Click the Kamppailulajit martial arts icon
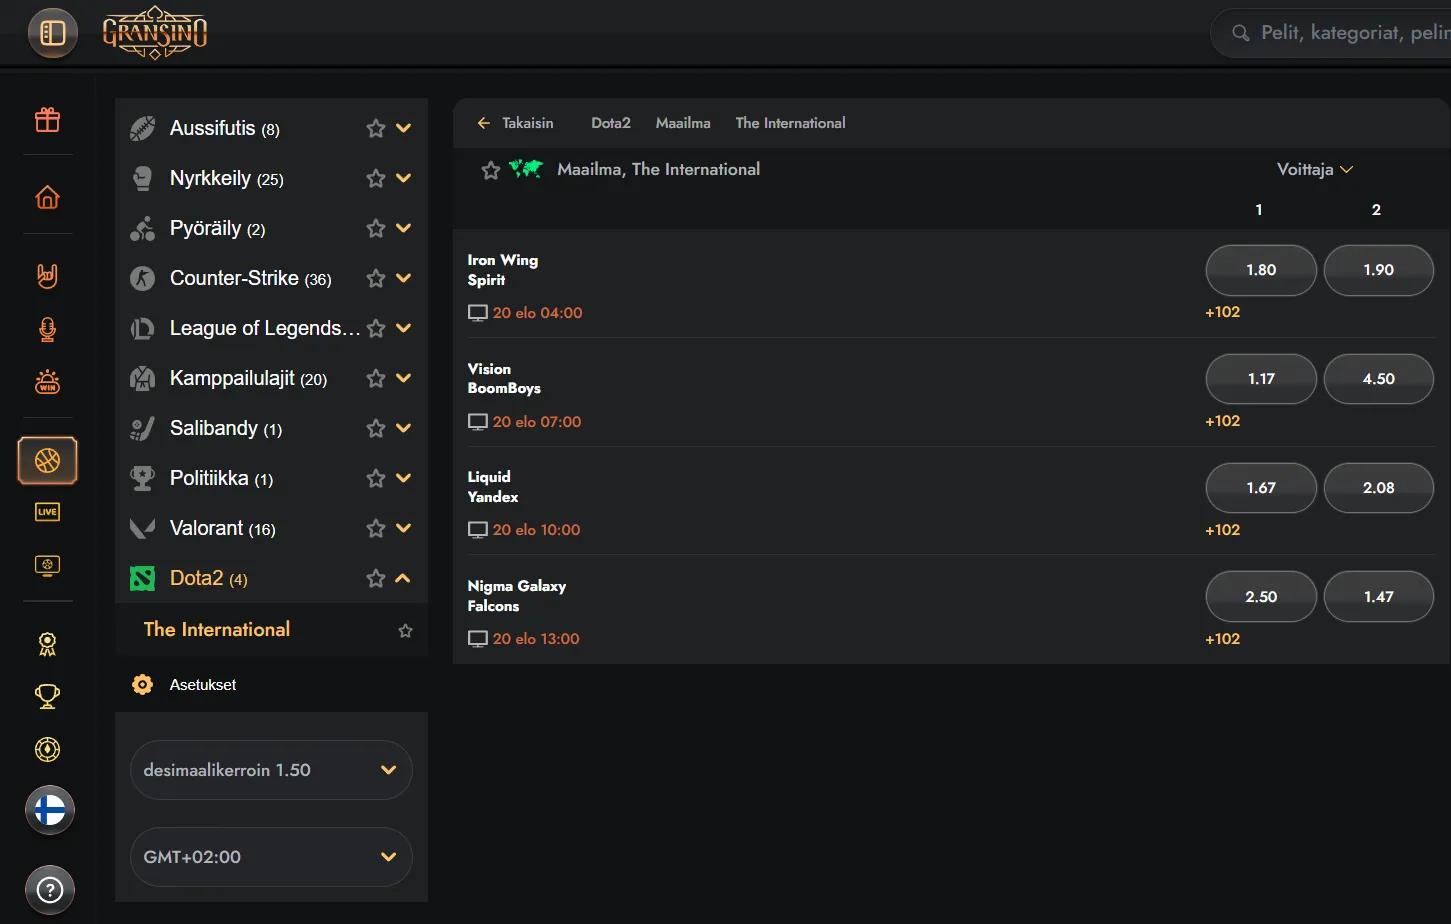This screenshot has width=1451, height=924. click(143, 378)
